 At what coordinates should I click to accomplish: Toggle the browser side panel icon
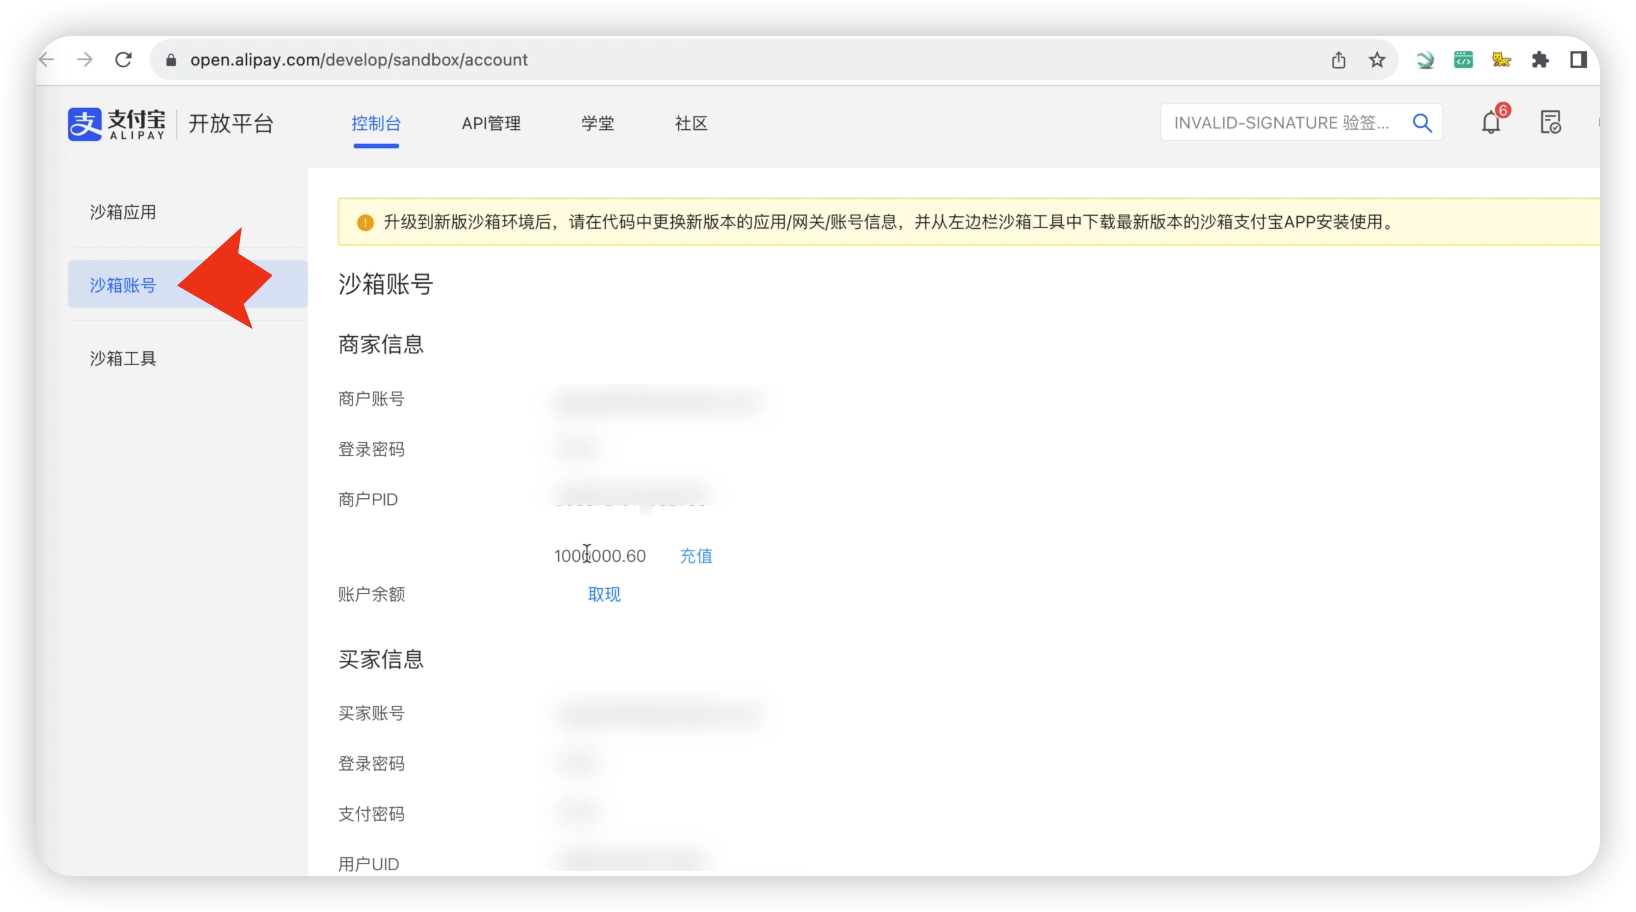coord(1578,60)
